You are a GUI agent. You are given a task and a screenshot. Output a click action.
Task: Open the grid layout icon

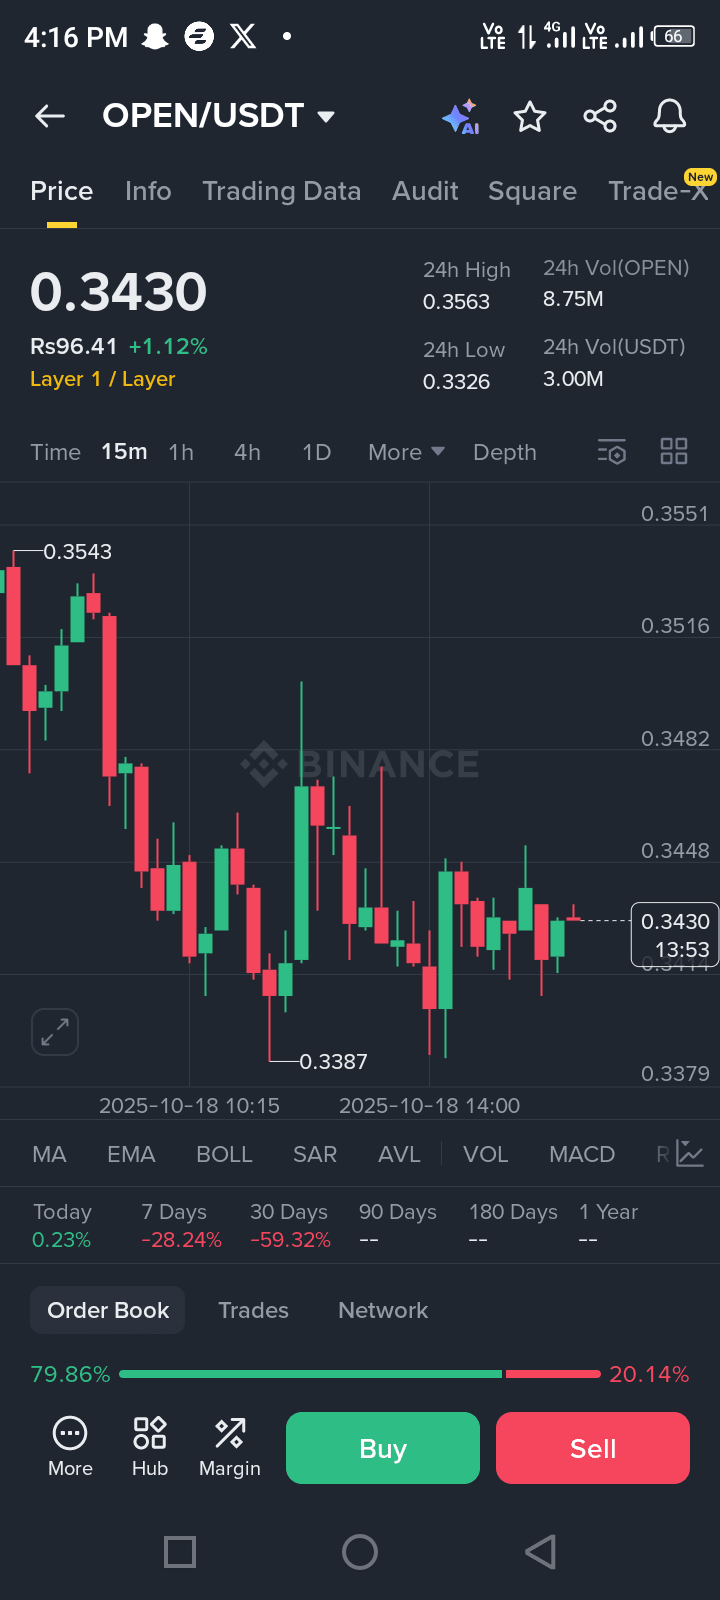(x=674, y=452)
